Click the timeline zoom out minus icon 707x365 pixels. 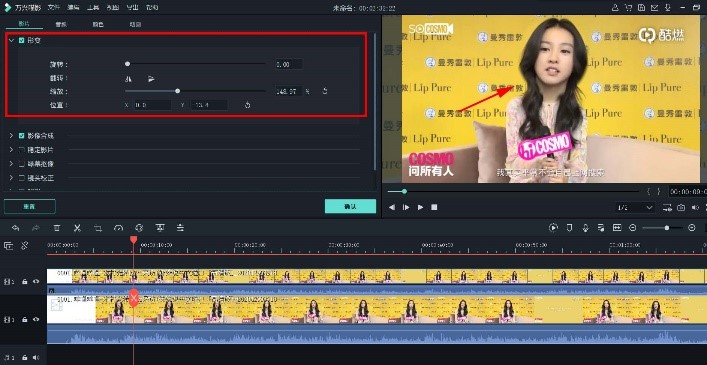pos(633,228)
